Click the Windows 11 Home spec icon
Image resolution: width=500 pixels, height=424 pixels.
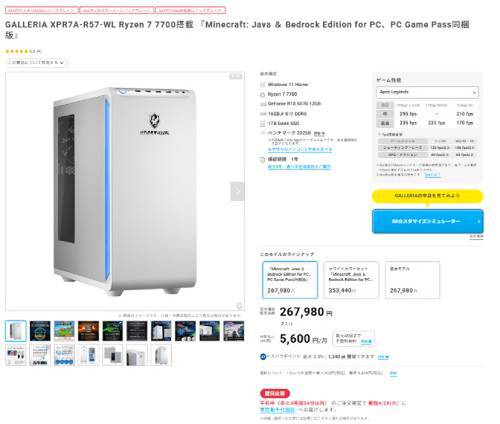pyautogui.click(x=263, y=85)
